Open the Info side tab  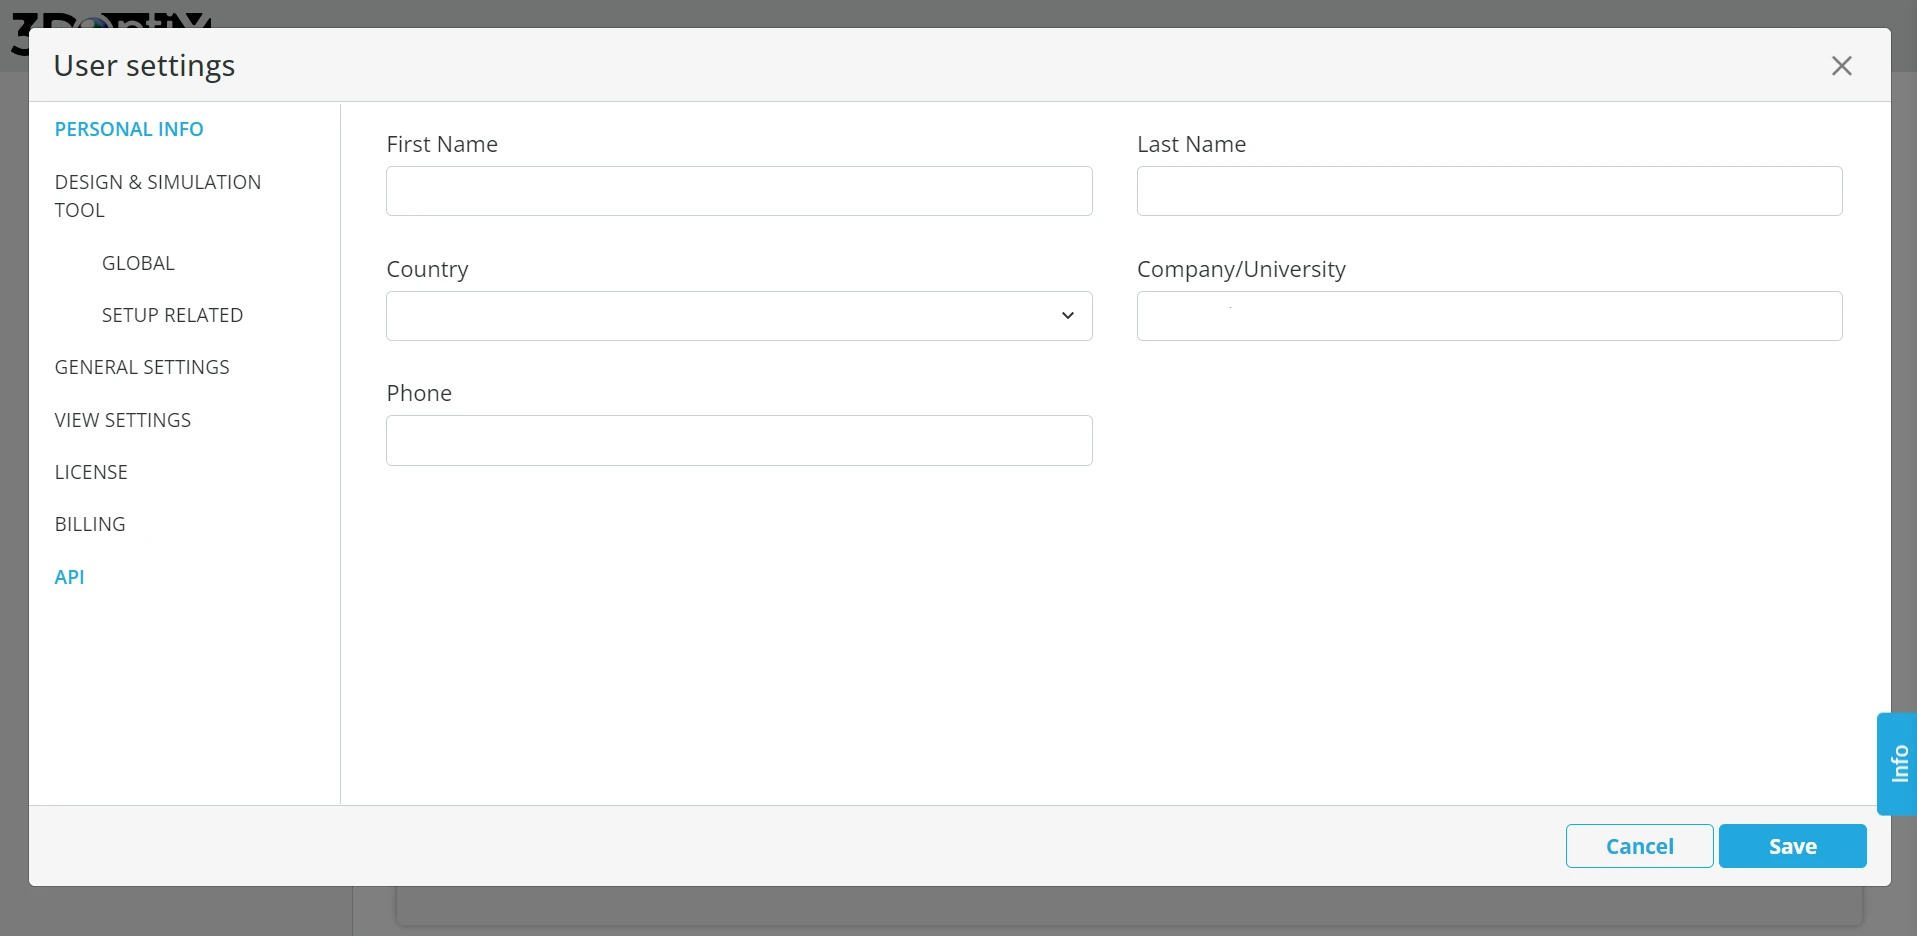(1898, 764)
